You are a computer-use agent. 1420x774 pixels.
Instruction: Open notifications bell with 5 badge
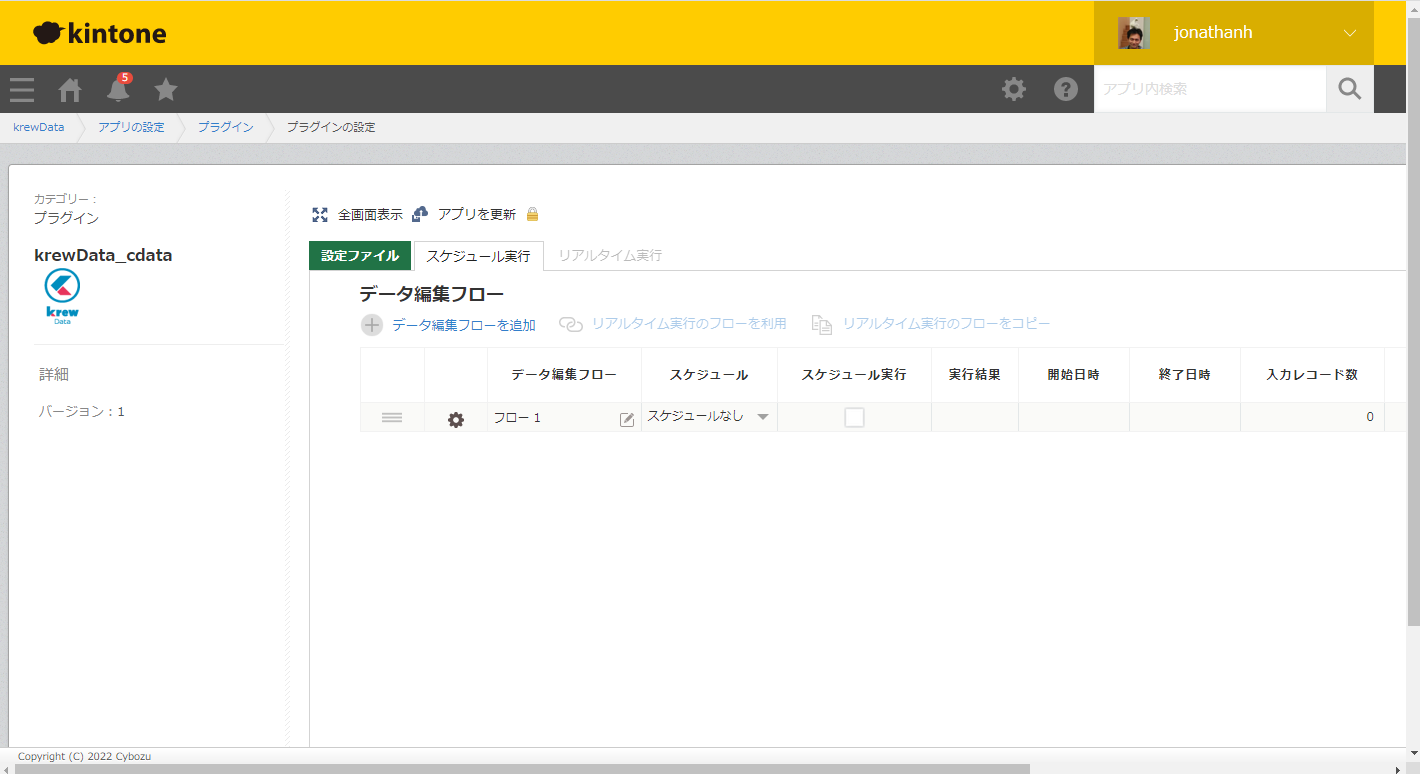pyautogui.click(x=119, y=88)
